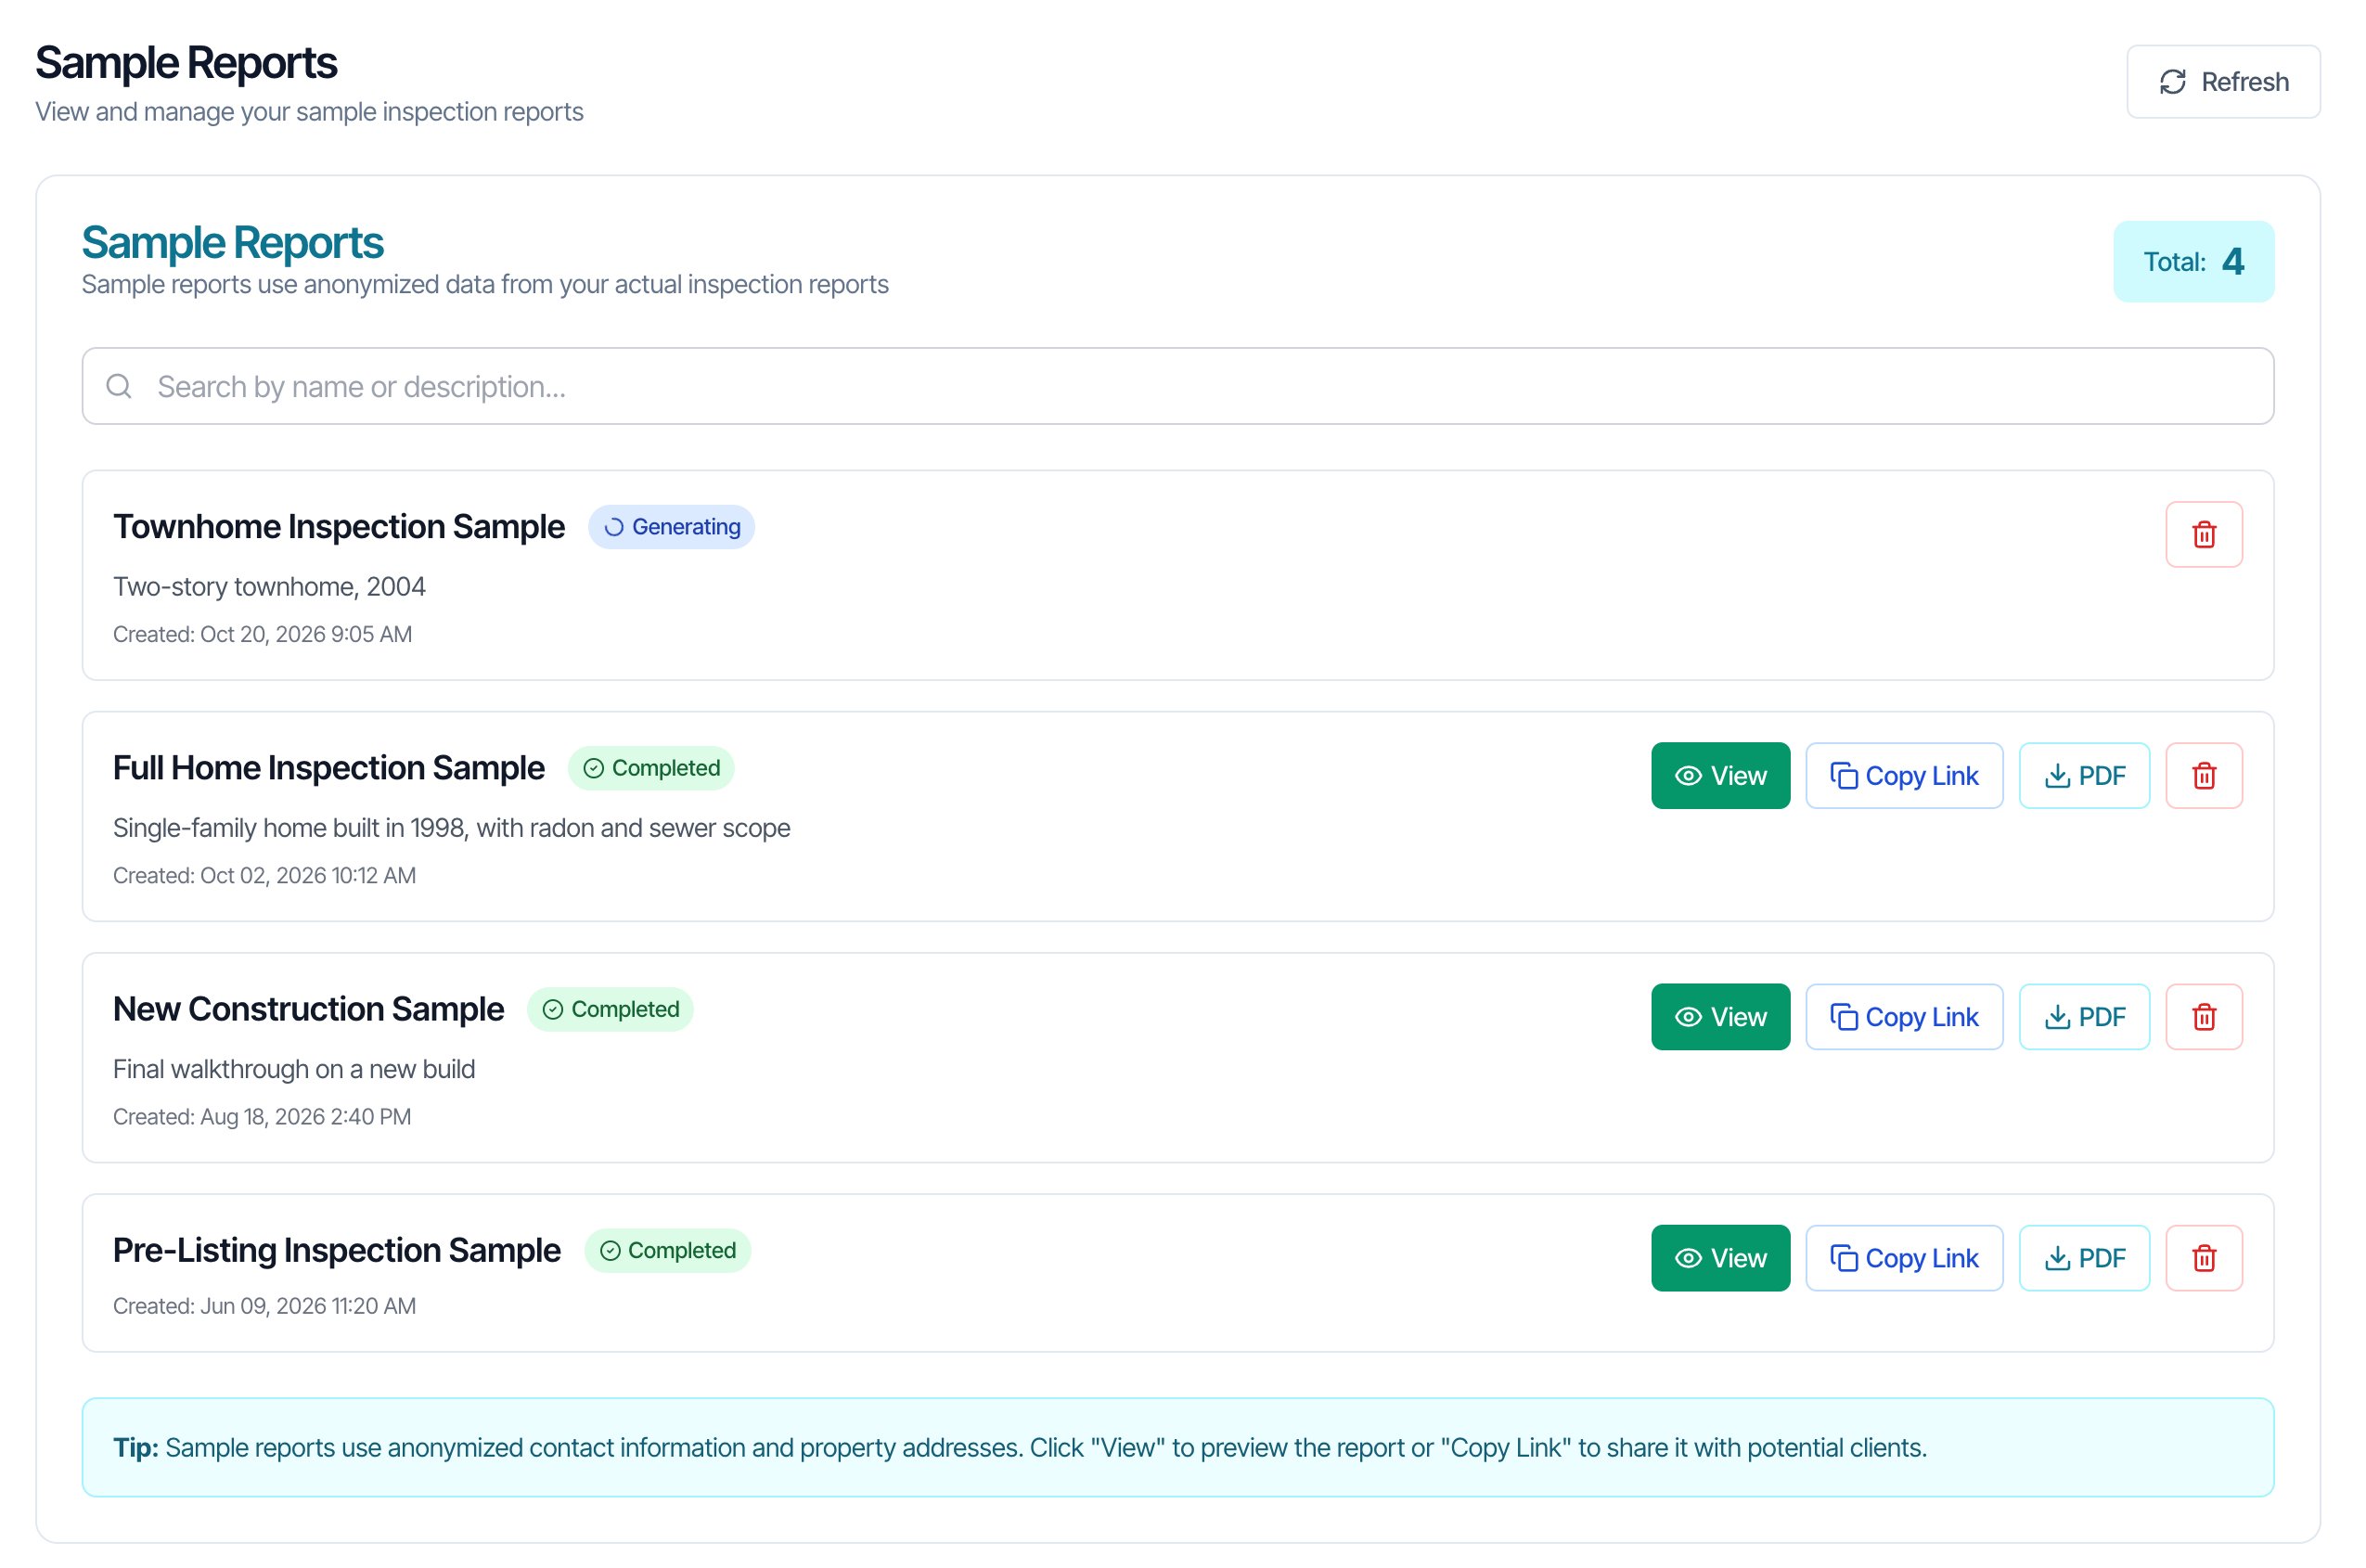Click 'Created: Aug 18, 2026 2:40 PM' text

pos(262,1116)
